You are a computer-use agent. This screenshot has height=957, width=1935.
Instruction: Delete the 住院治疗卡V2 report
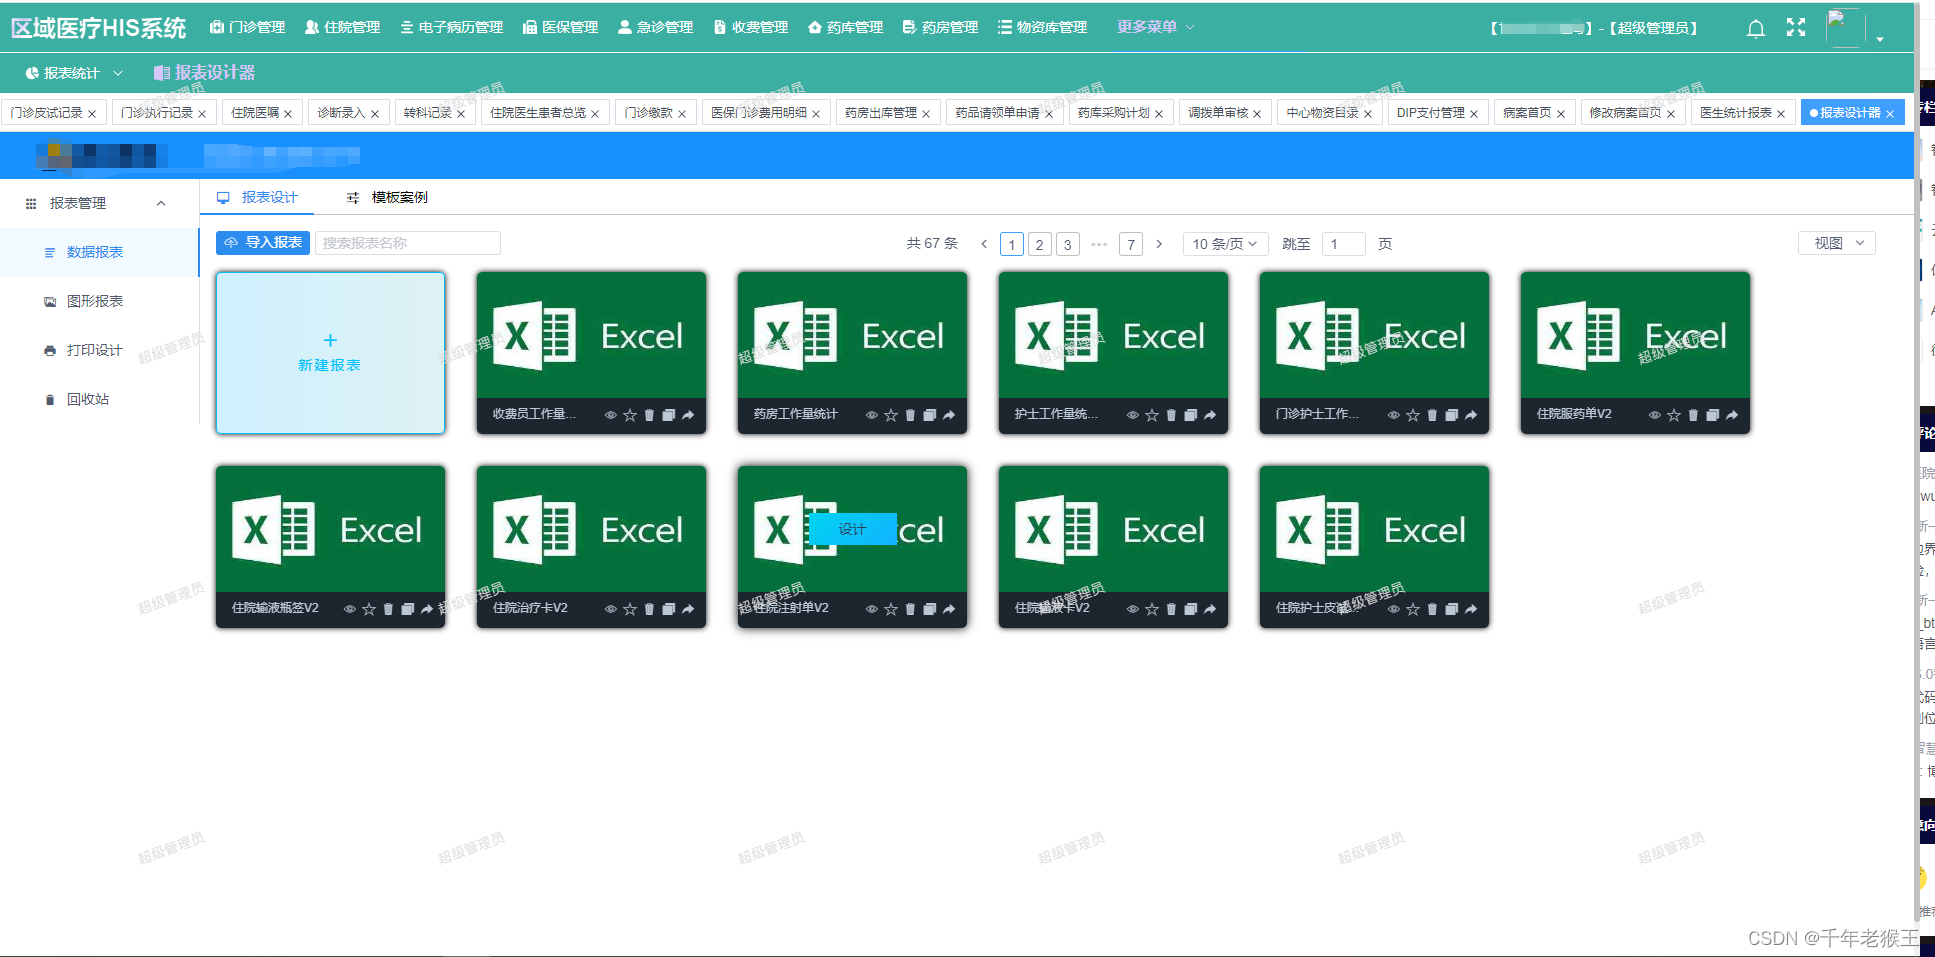point(649,609)
